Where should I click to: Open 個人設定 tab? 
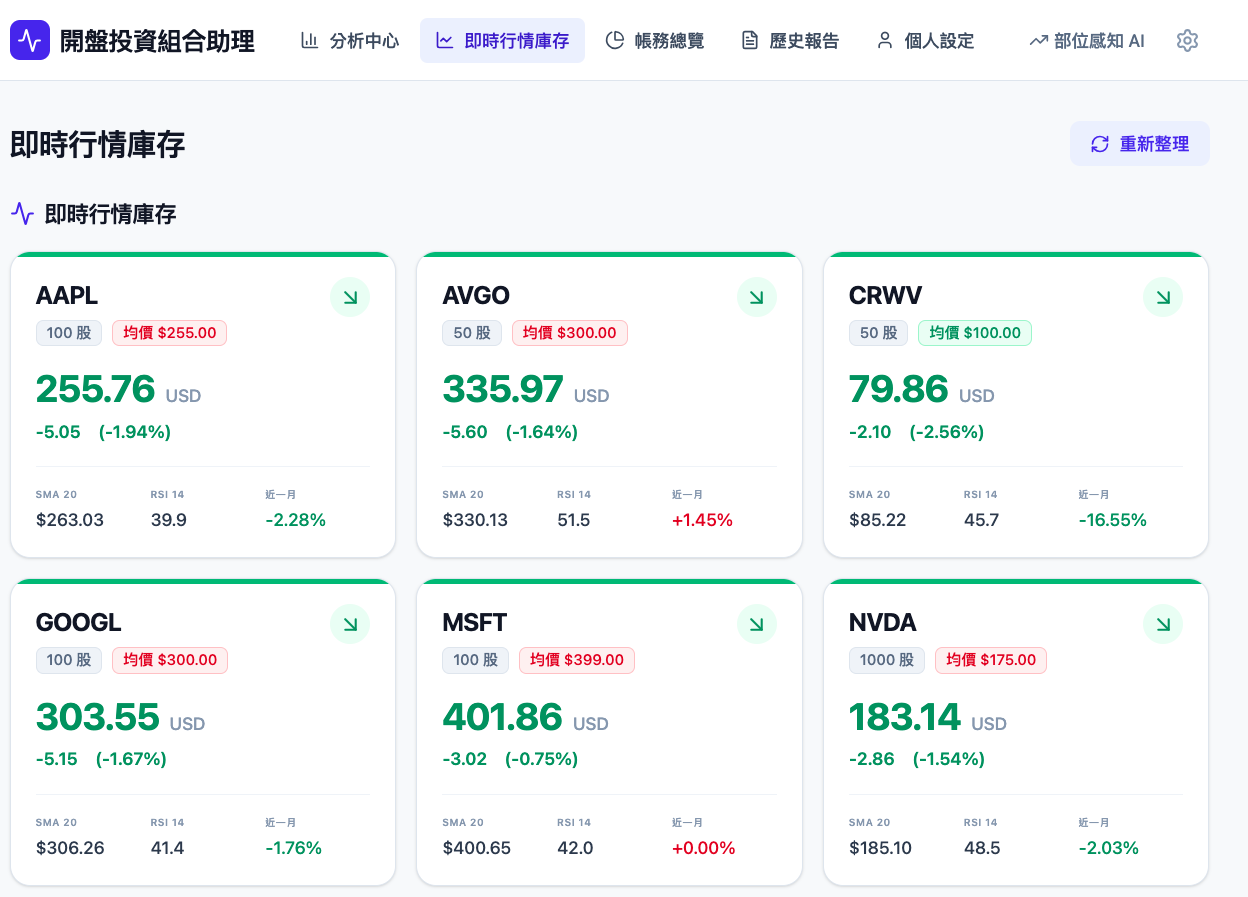[x=925, y=41]
